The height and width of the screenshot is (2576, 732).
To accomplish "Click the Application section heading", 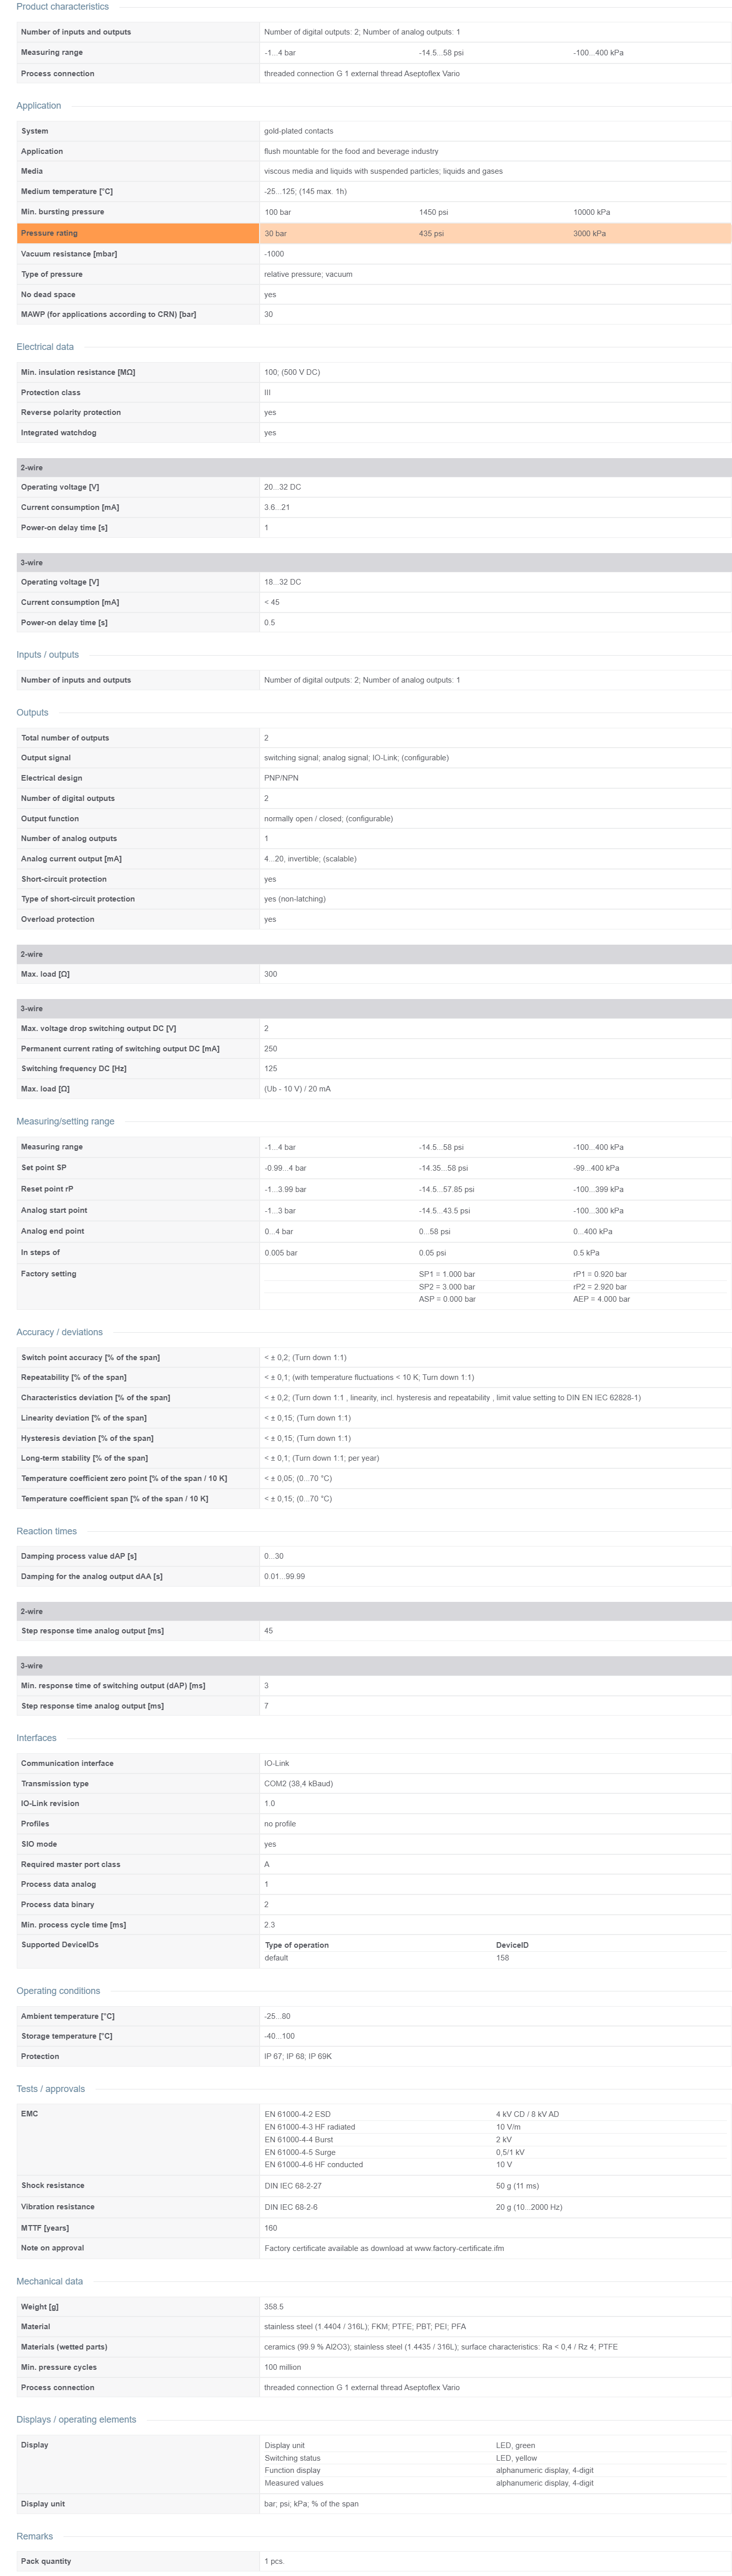I will click(x=38, y=106).
